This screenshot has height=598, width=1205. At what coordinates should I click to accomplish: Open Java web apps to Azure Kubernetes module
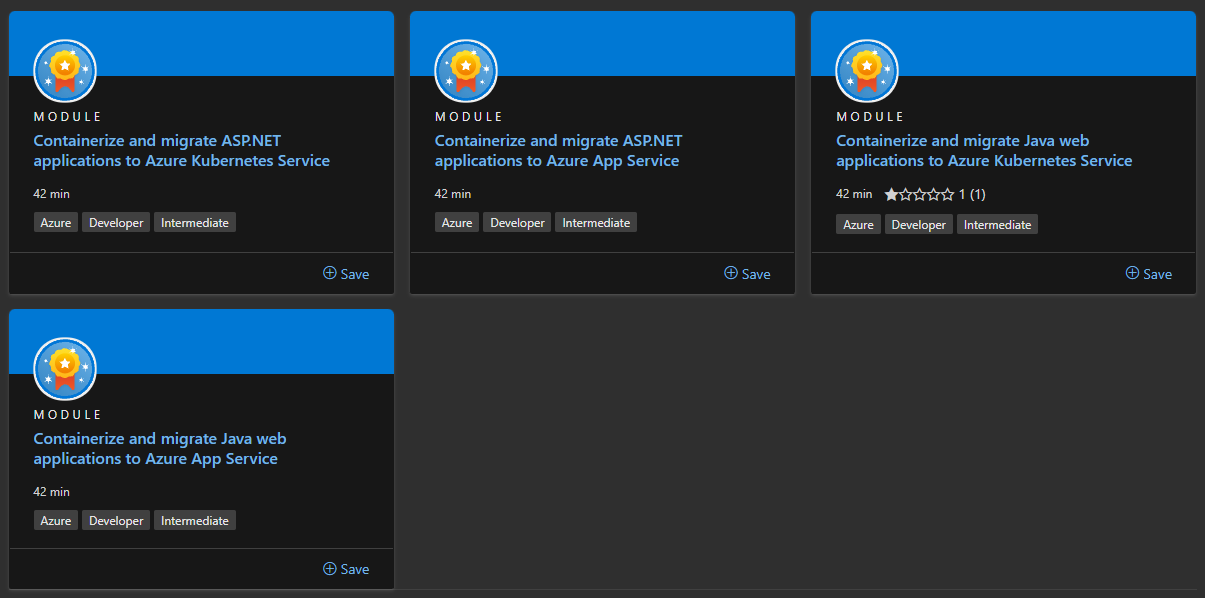tap(984, 151)
